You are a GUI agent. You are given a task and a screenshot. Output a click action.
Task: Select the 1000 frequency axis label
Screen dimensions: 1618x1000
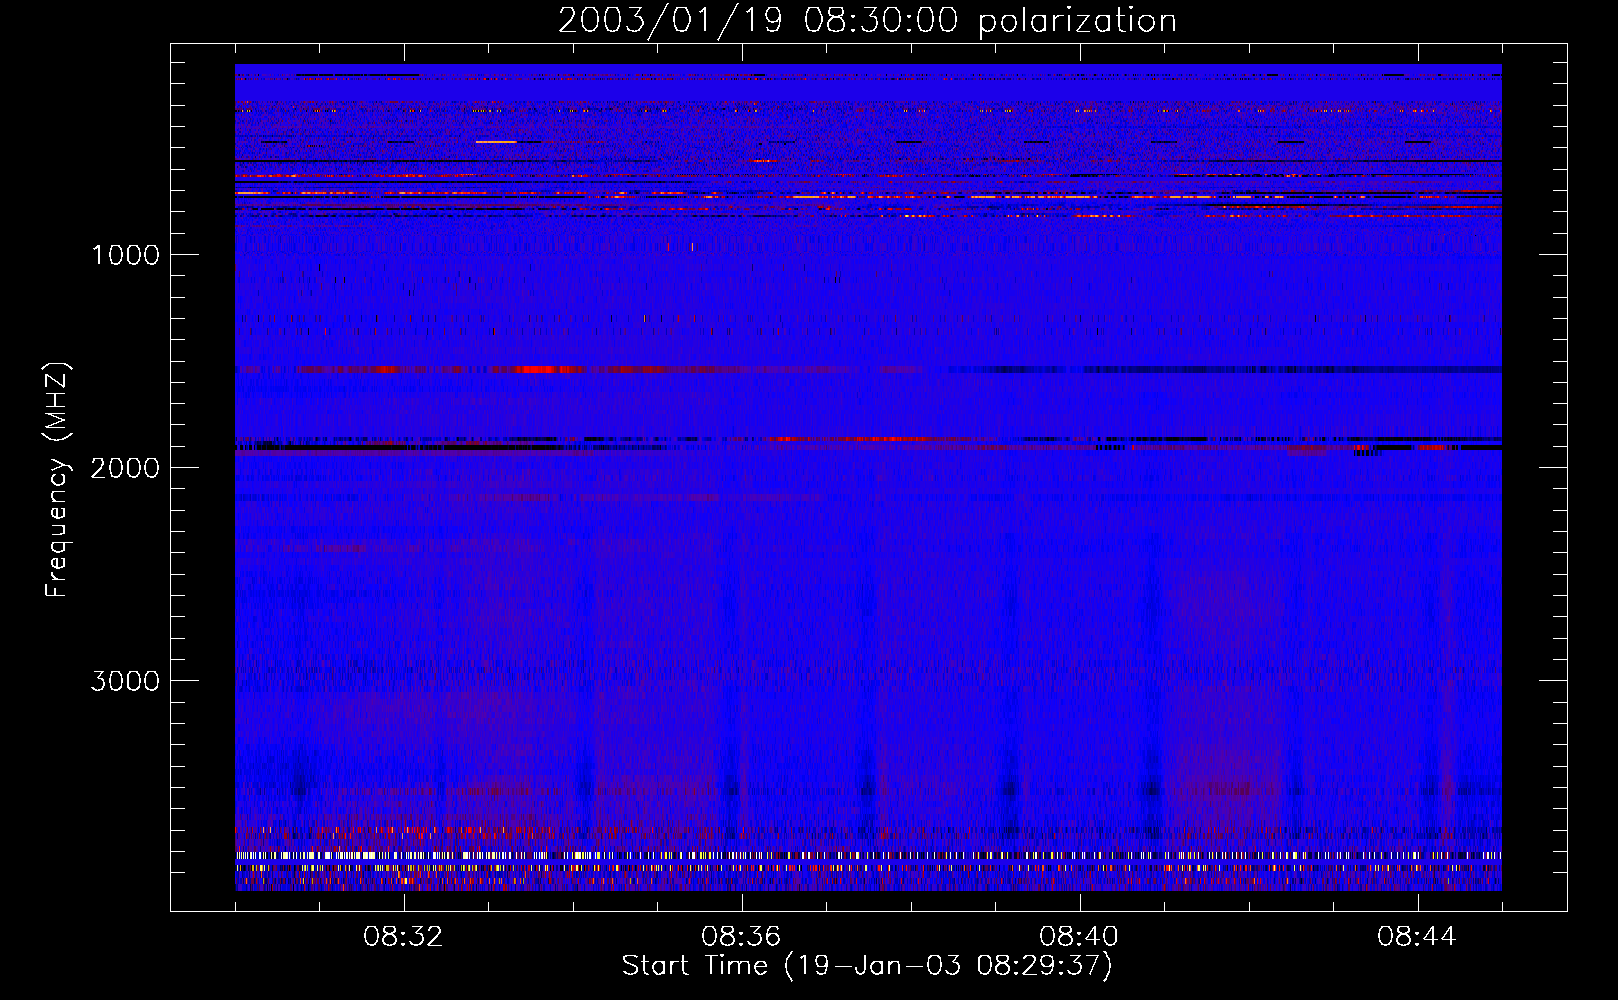(x=125, y=255)
